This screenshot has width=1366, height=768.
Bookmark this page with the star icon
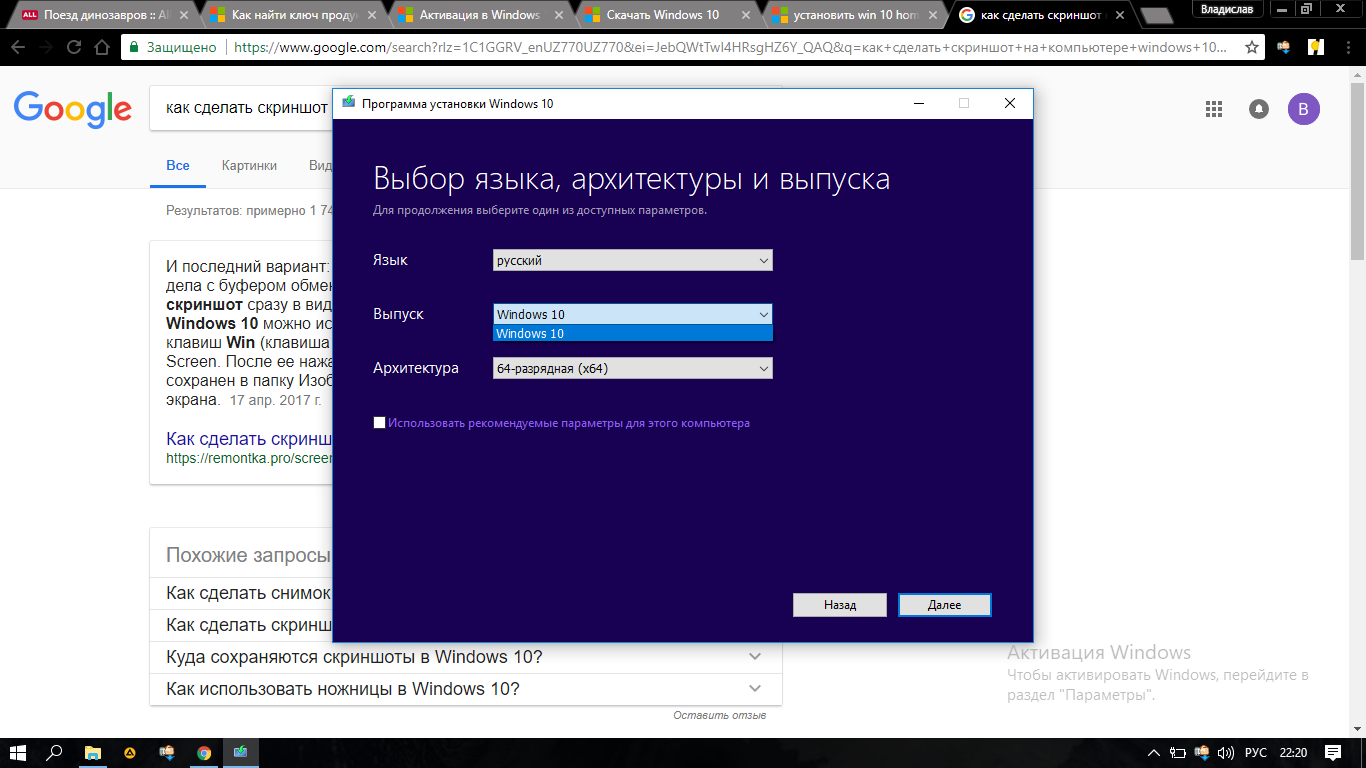[1251, 47]
